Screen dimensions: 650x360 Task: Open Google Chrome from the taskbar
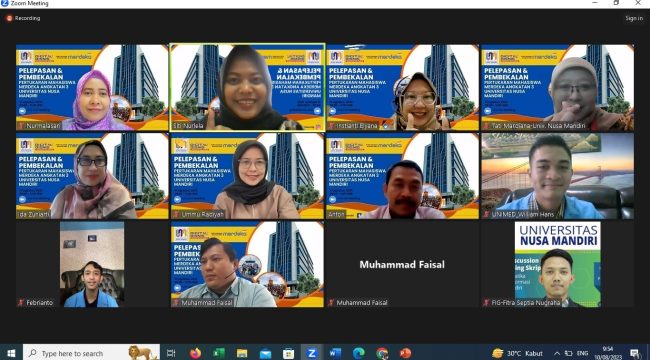click(382, 353)
